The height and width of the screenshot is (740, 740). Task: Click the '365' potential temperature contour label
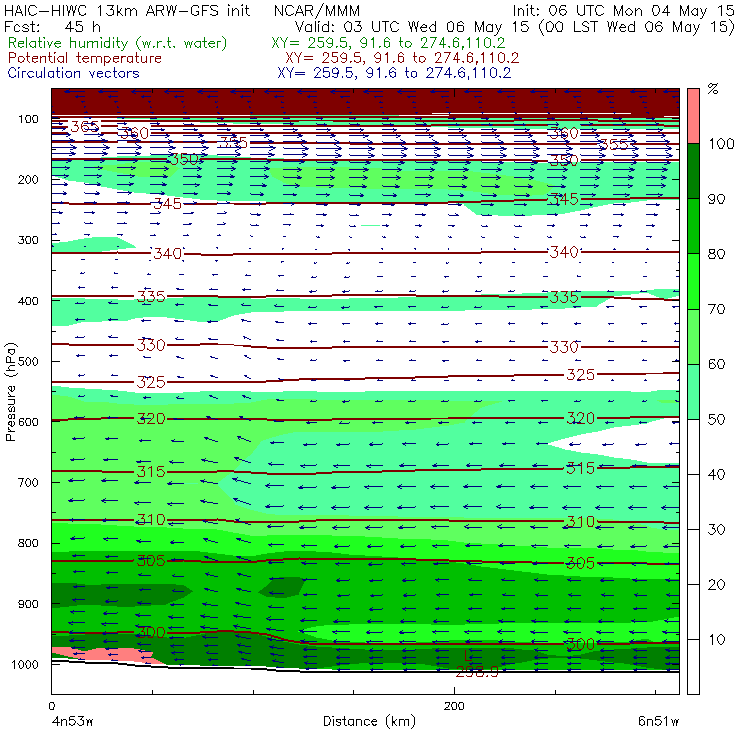(x=85, y=126)
